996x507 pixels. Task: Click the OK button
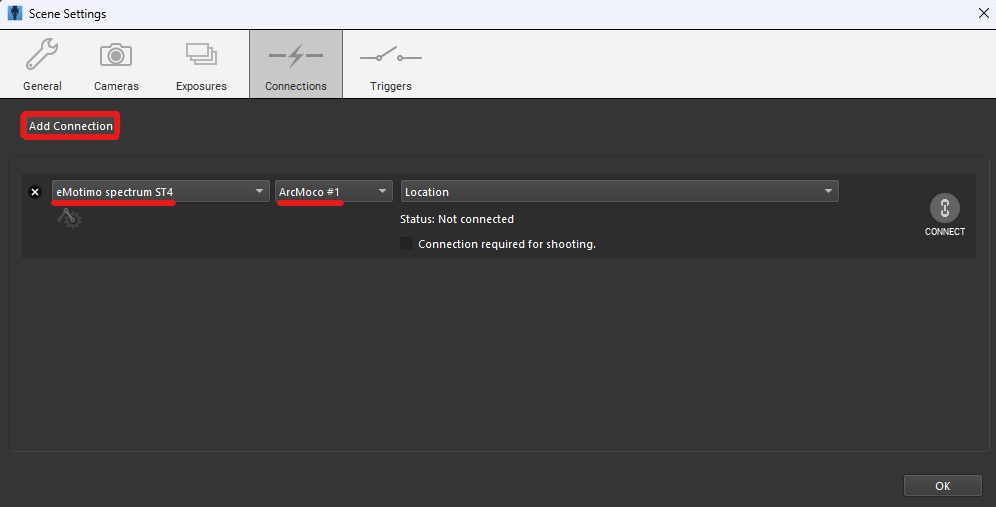click(943, 485)
